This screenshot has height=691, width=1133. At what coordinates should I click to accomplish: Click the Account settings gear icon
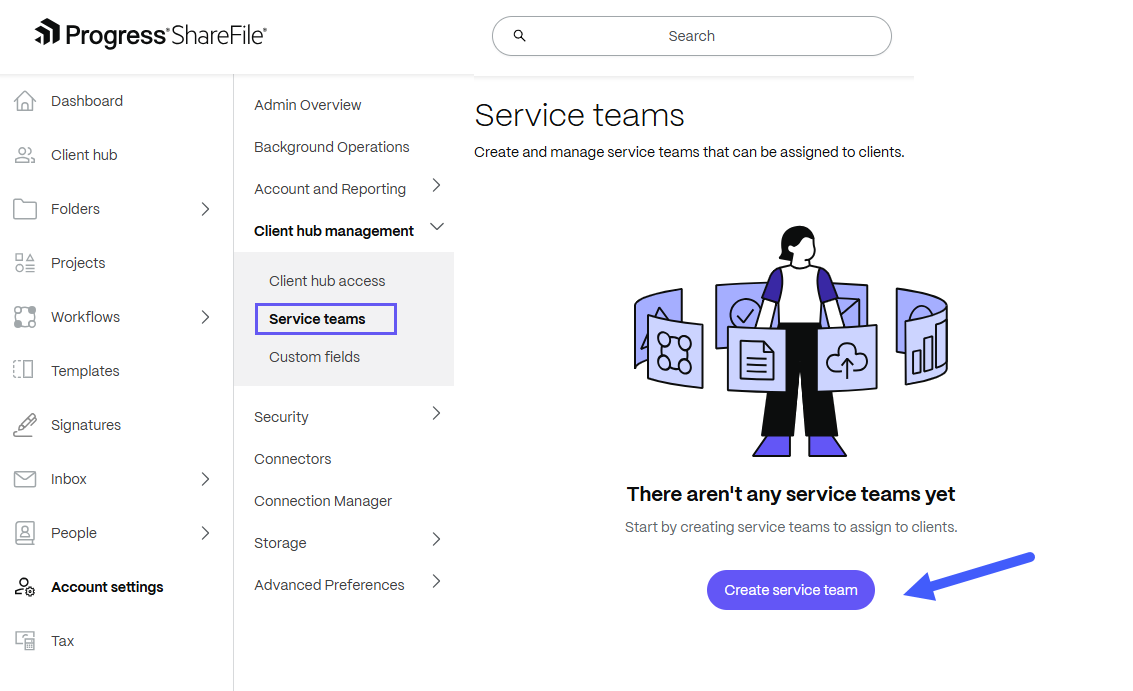(x=25, y=587)
